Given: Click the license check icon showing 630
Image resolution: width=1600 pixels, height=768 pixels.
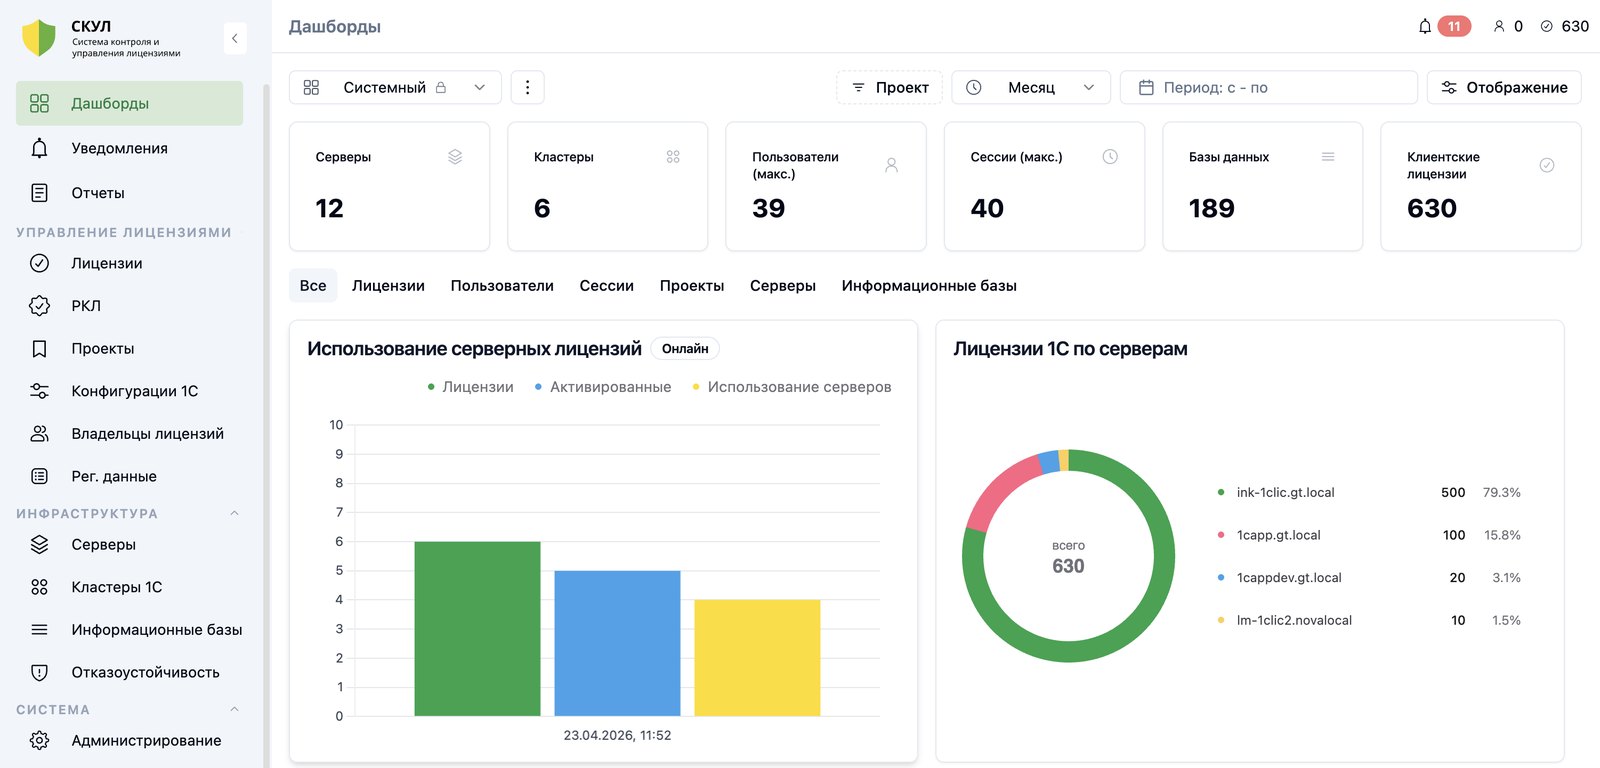Looking at the screenshot, I should pos(1547,26).
